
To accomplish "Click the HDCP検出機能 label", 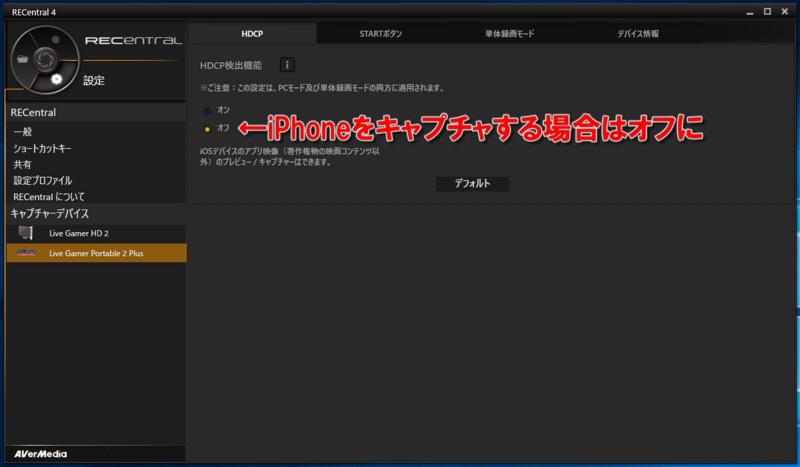I will coord(231,65).
